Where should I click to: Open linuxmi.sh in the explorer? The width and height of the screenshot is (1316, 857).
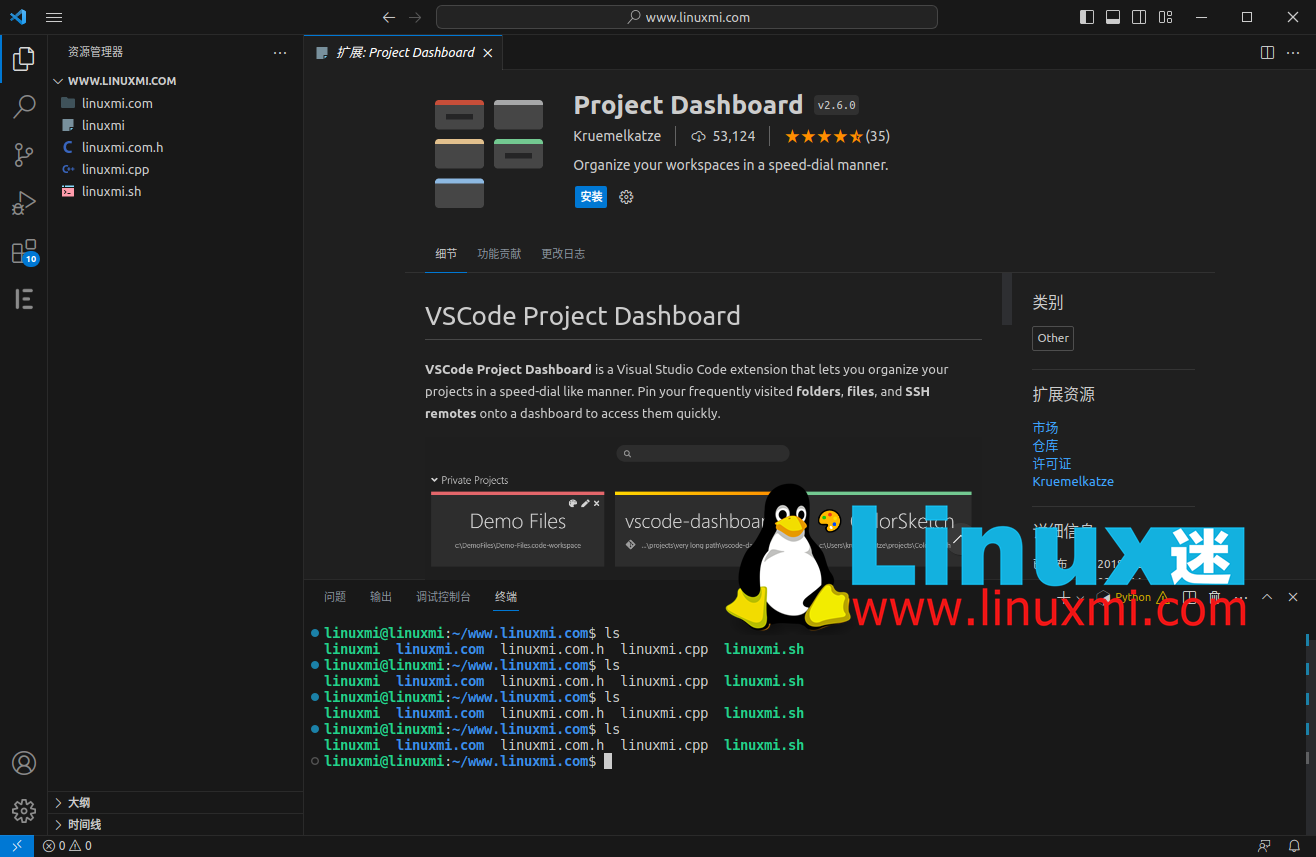(x=175, y=191)
